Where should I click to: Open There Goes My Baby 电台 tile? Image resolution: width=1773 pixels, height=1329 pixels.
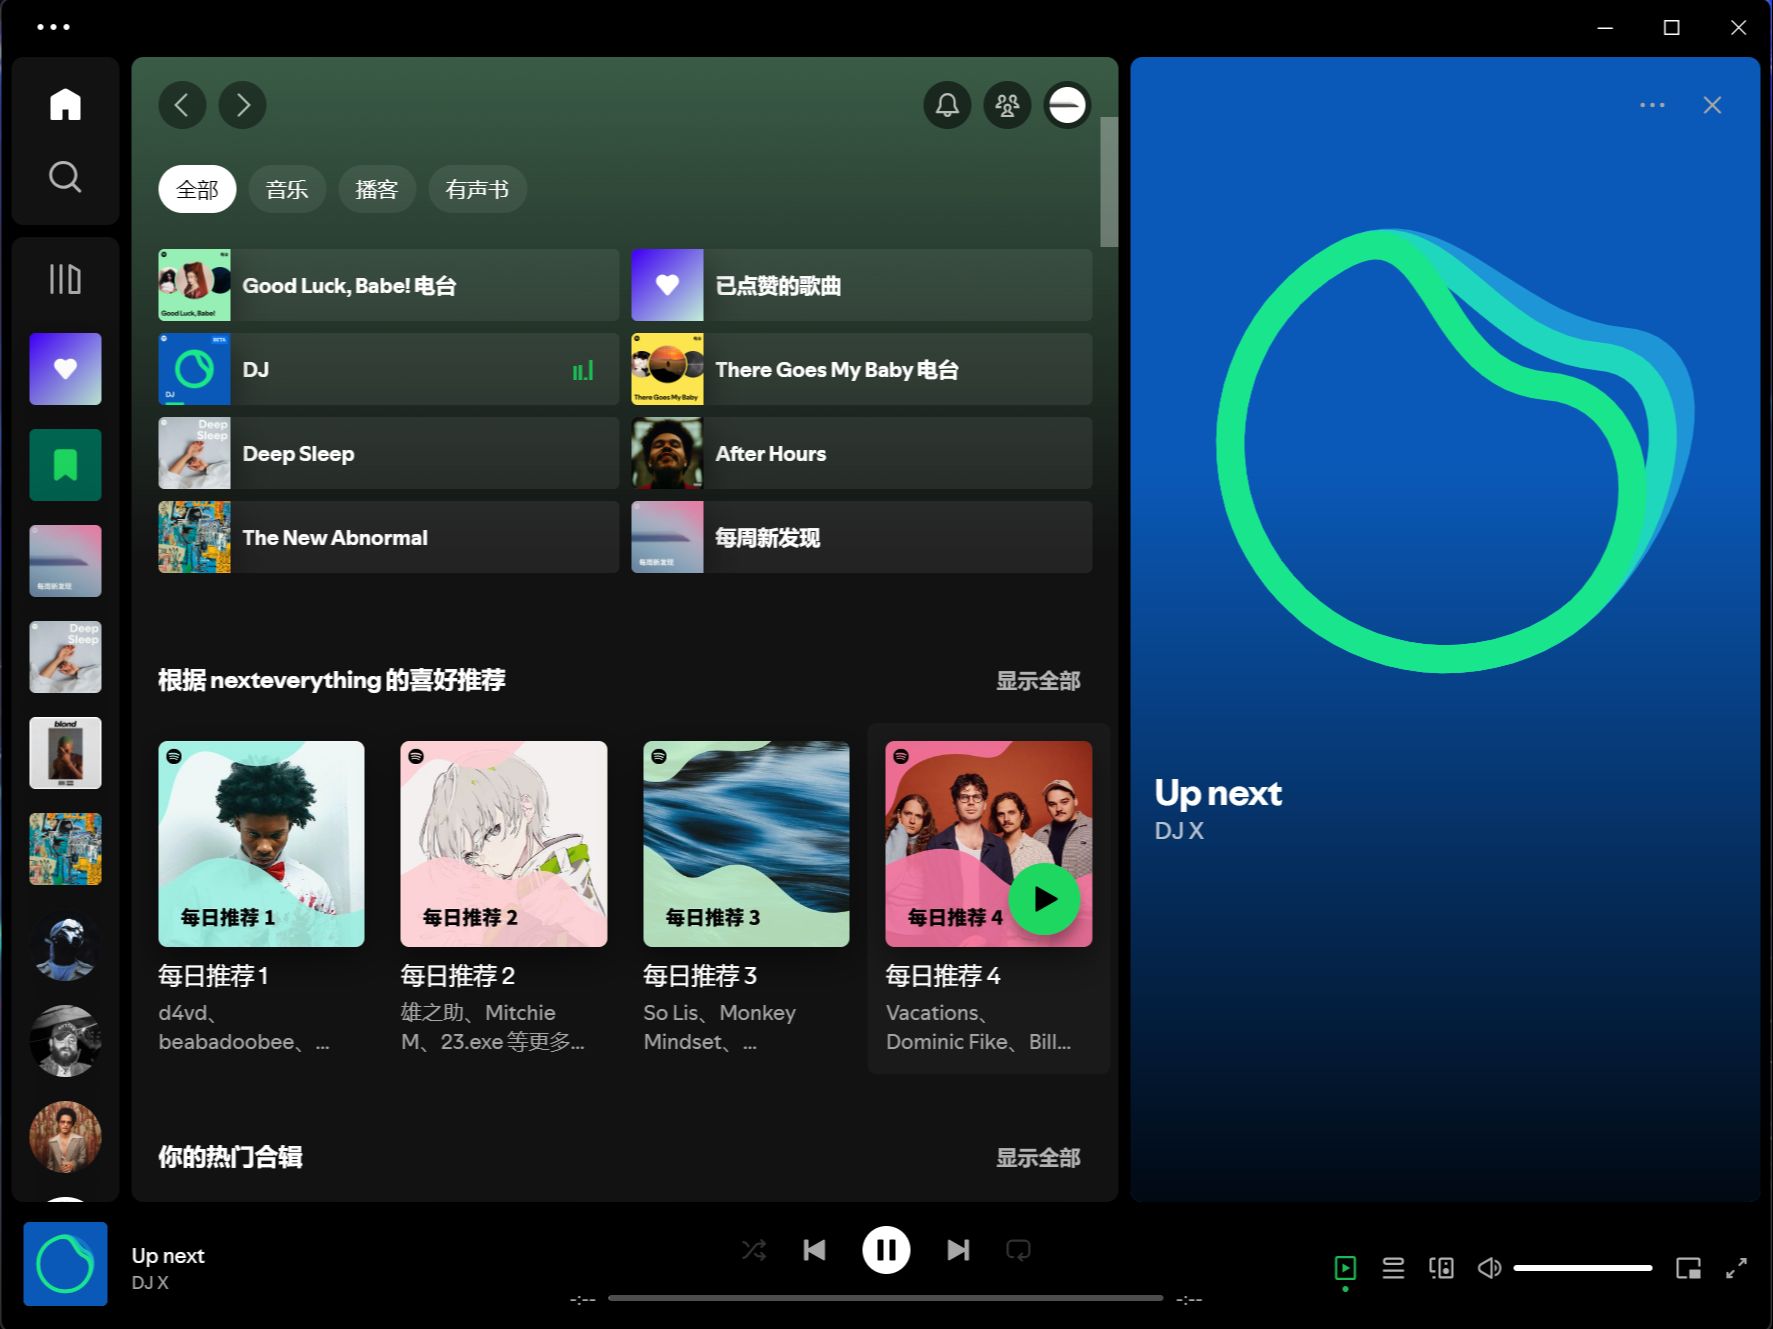click(x=861, y=369)
